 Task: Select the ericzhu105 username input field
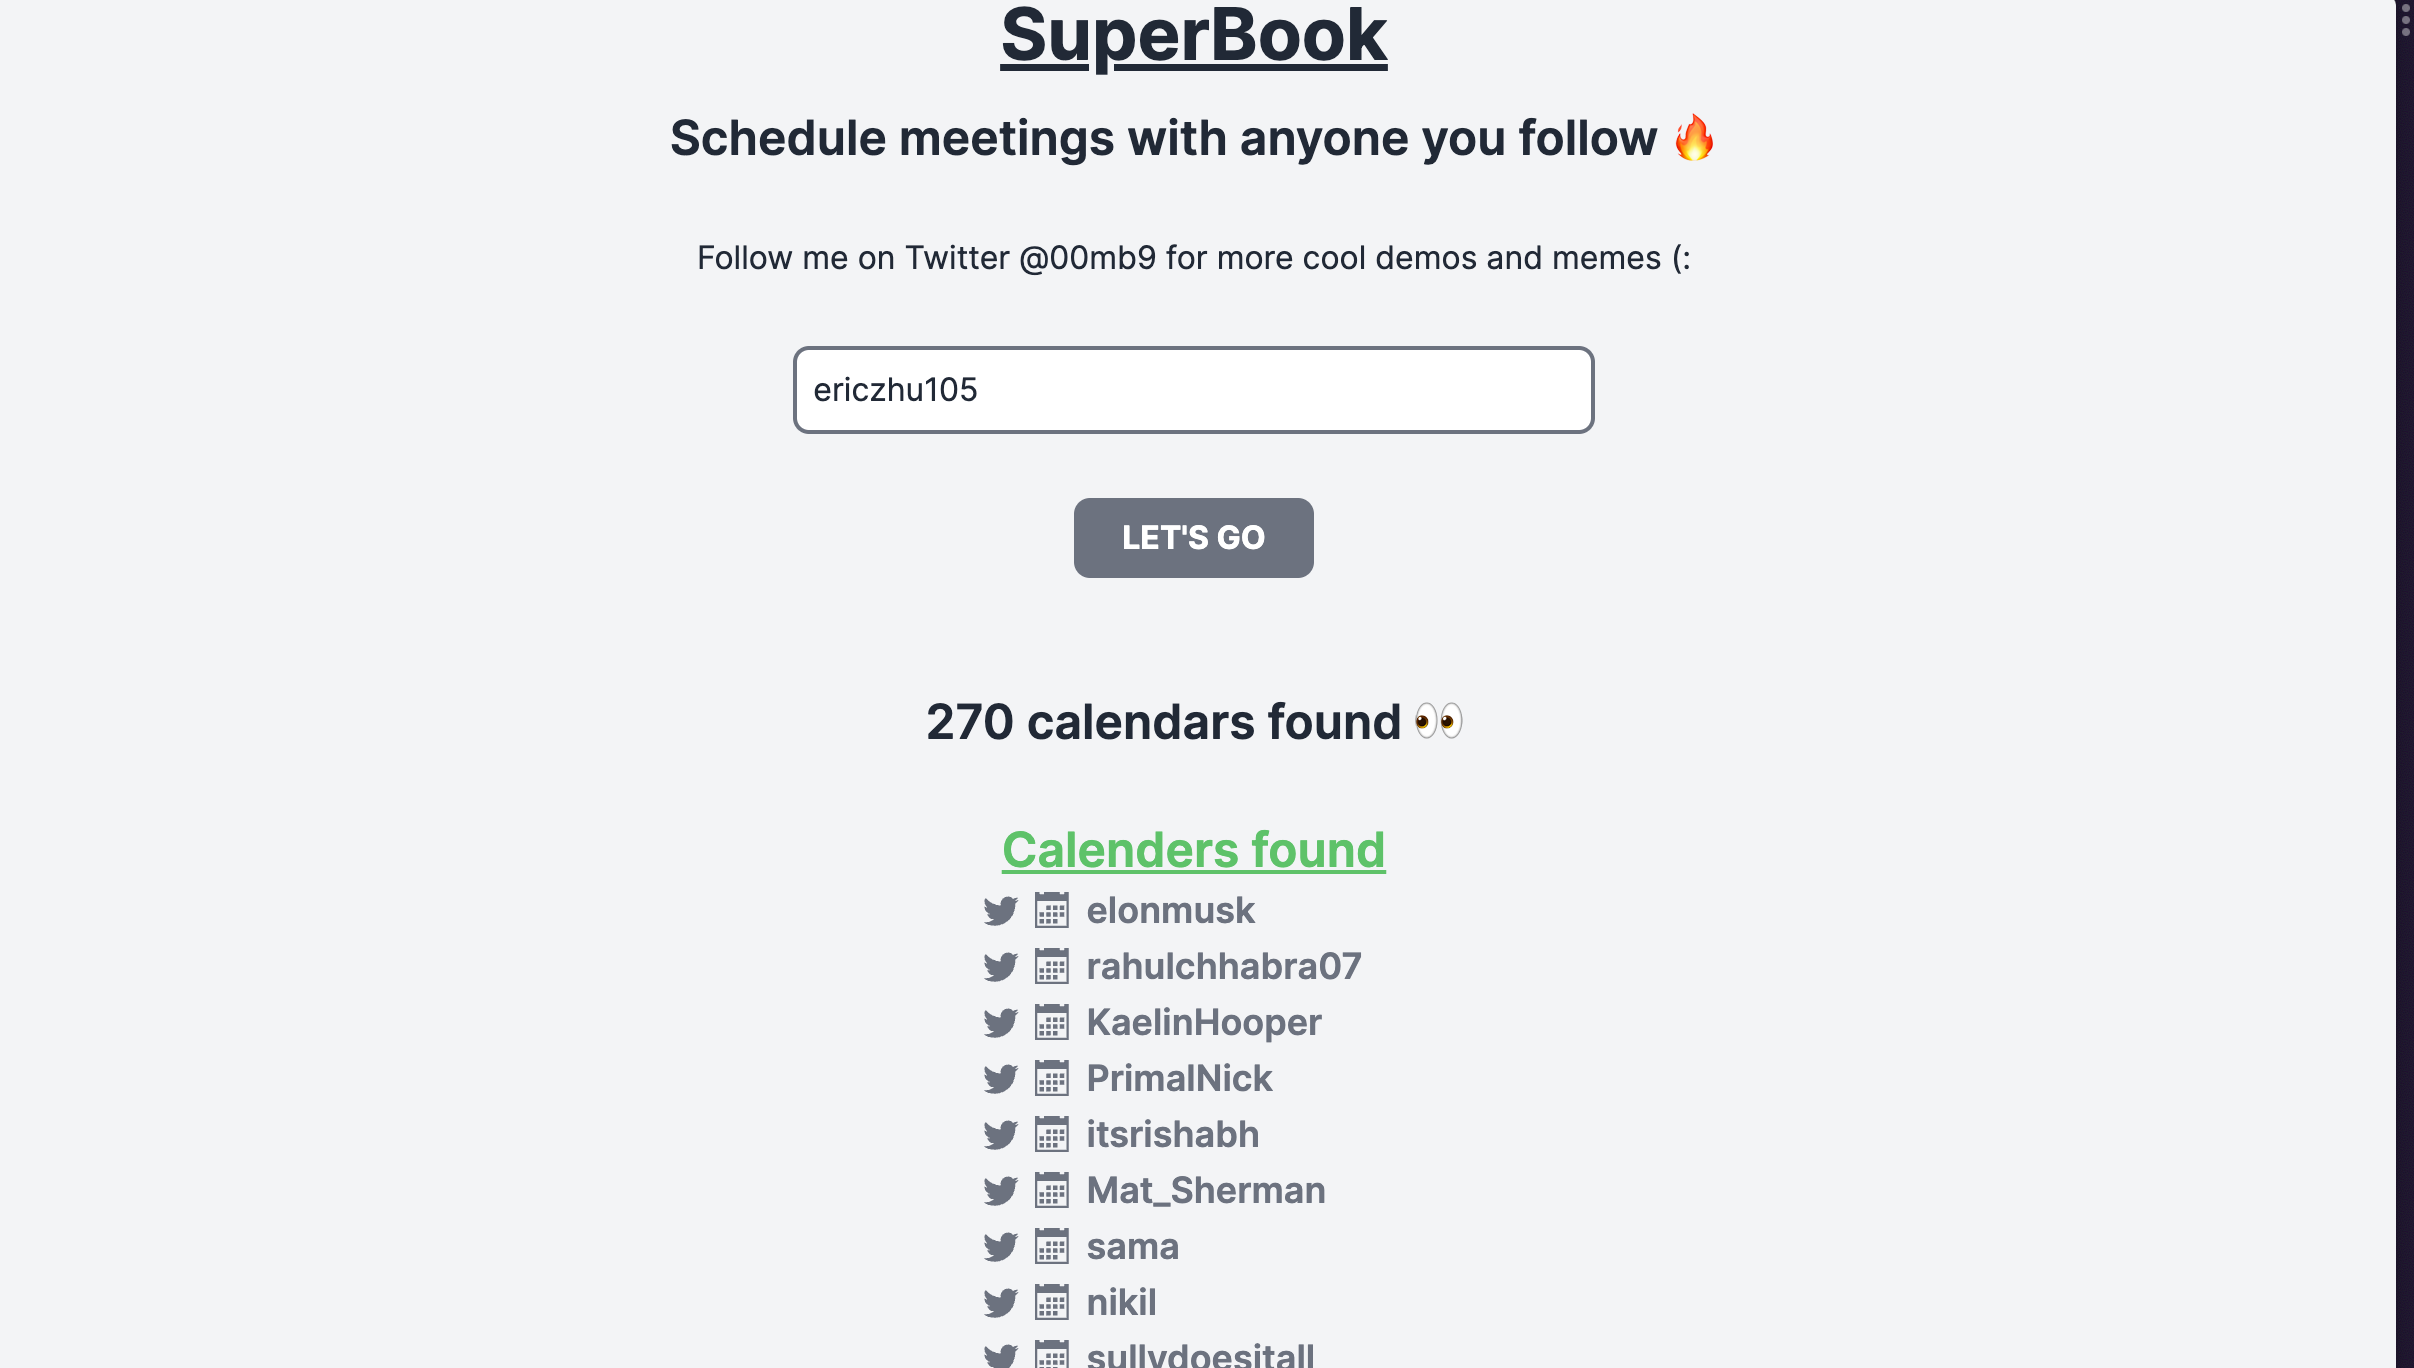click(1193, 390)
